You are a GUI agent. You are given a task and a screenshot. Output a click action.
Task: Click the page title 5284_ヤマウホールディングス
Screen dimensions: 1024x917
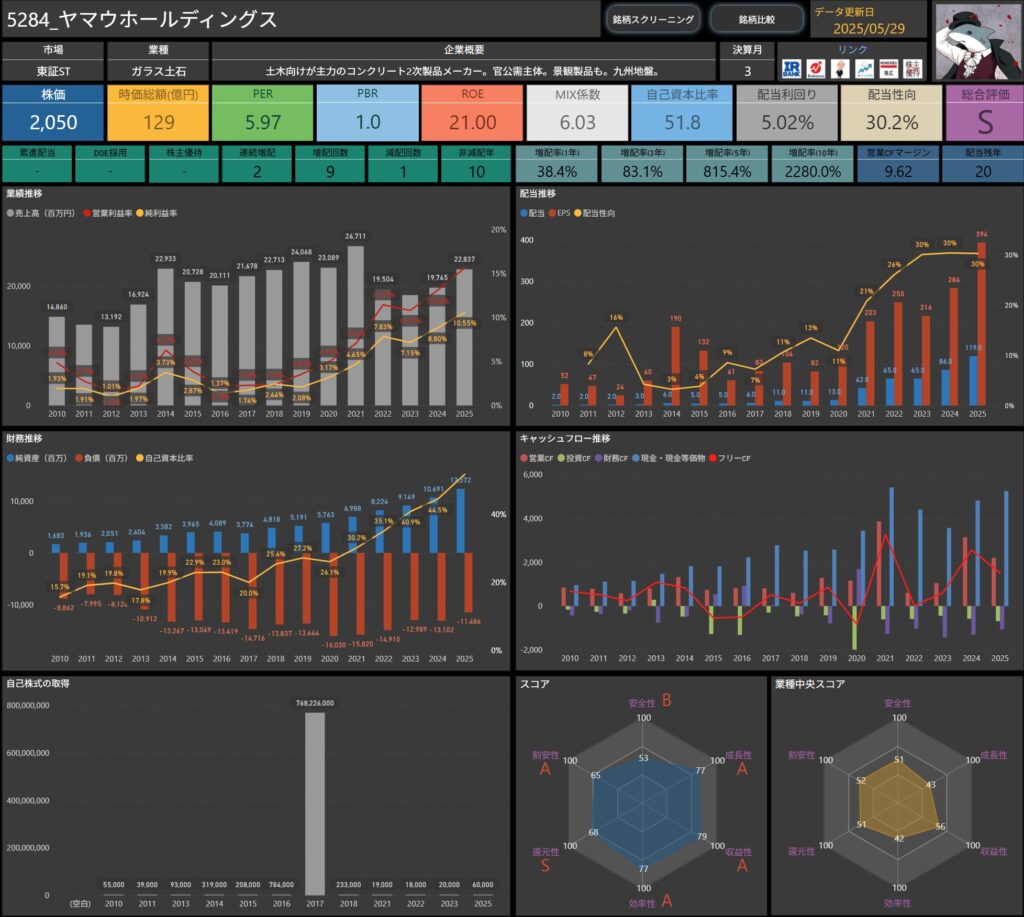[142, 20]
